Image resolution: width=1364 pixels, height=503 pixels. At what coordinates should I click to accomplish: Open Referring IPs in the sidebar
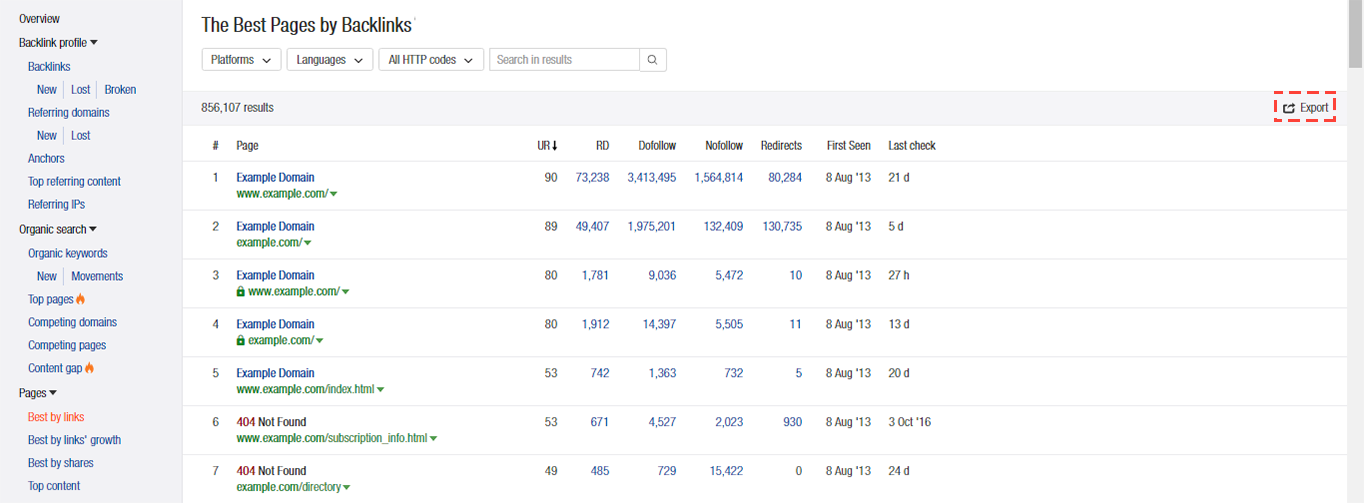[56, 205]
